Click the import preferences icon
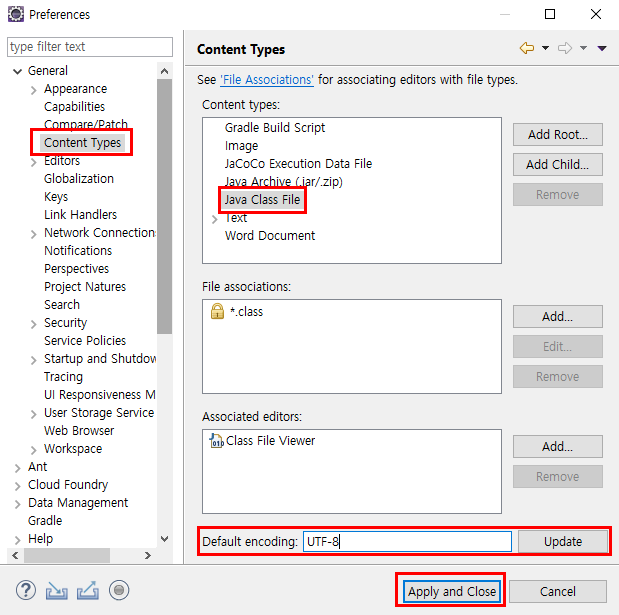619x615 pixels. click(x=56, y=591)
